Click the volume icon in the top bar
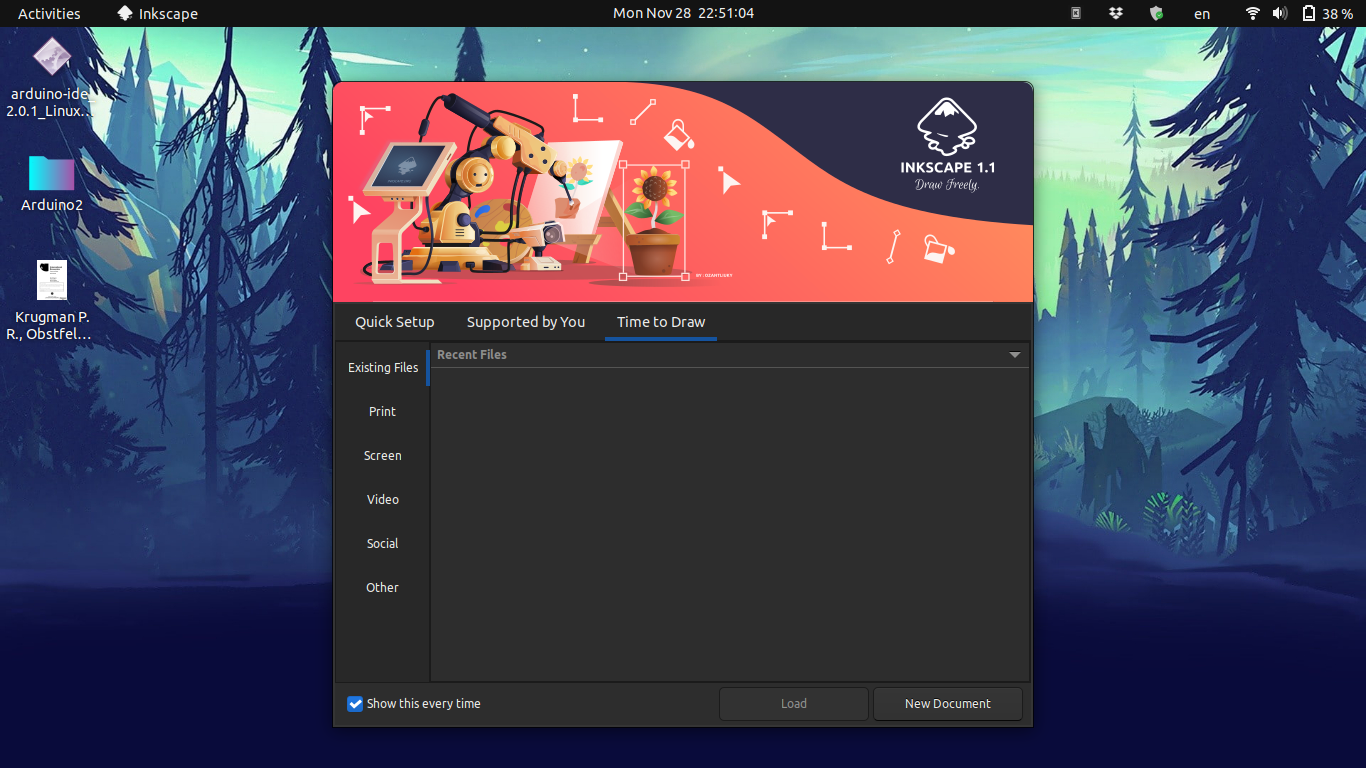 click(x=1280, y=13)
